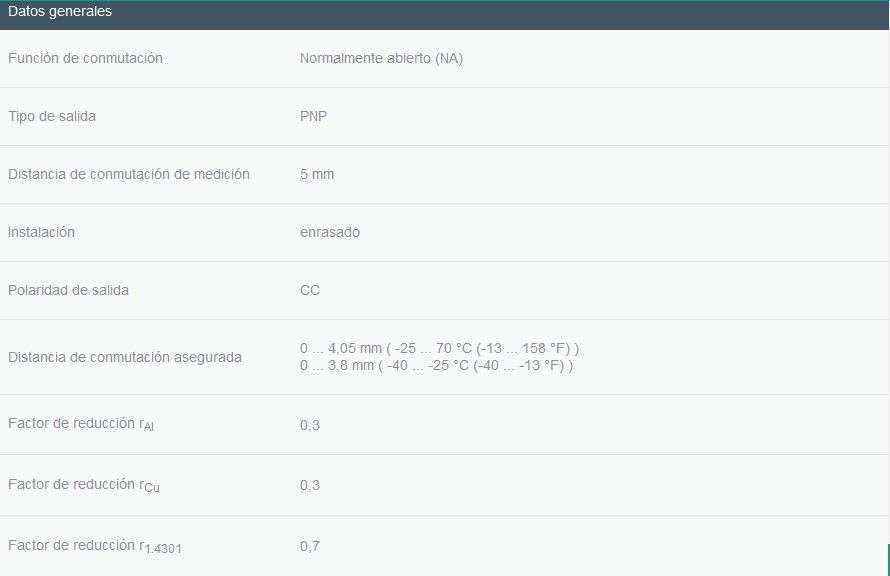The height and width of the screenshot is (576, 890).
Task: Click the '5 mm' value
Action: tap(317, 174)
